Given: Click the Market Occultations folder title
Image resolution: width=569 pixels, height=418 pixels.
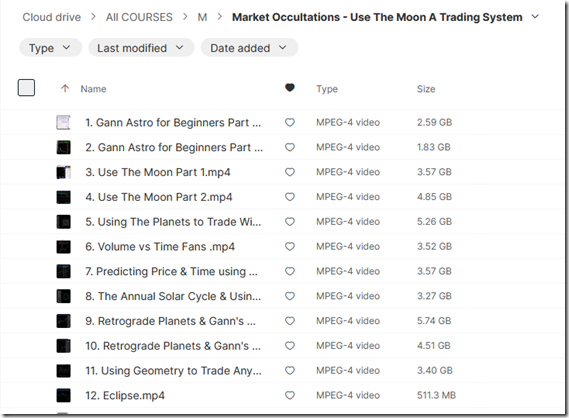Looking at the screenshot, I should pos(377,17).
